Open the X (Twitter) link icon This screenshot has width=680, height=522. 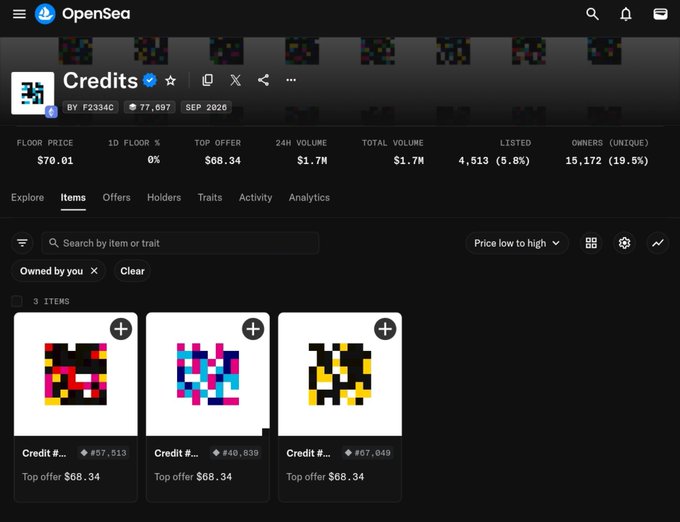(235, 80)
